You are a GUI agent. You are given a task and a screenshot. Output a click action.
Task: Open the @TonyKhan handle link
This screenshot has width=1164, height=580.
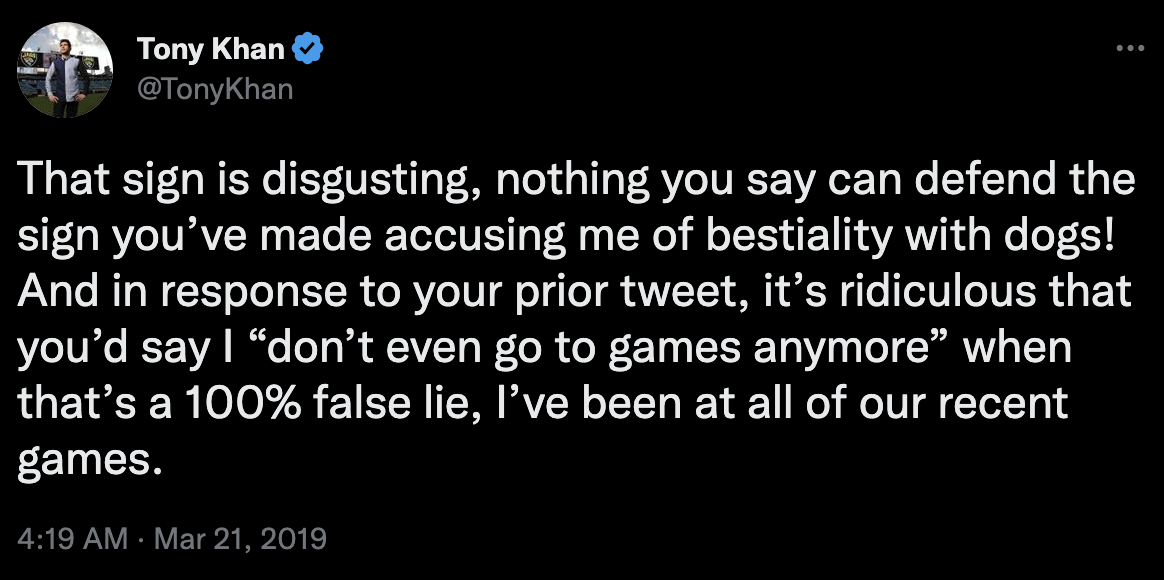(x=215, y=89)
